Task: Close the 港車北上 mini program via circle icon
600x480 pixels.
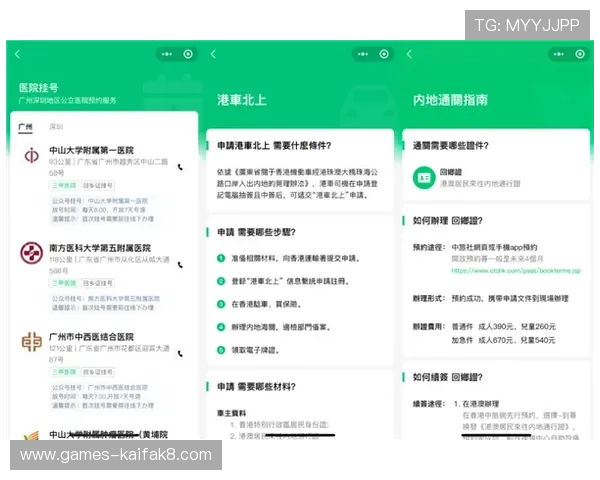Action: point(384,54)
